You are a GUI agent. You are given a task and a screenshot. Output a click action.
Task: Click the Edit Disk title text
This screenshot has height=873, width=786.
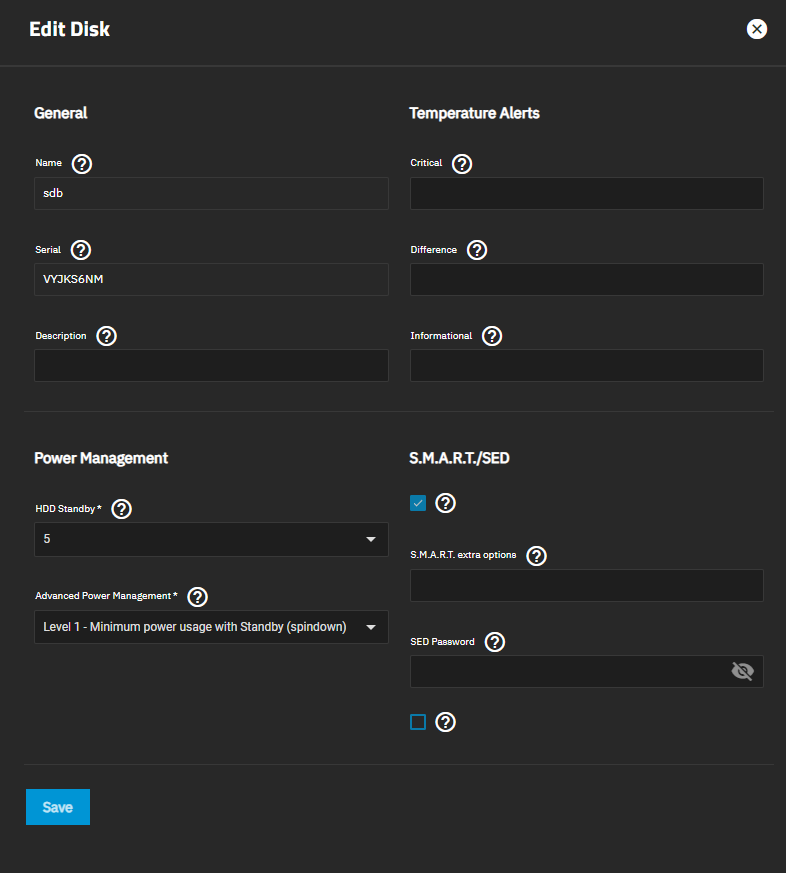click(x=70, y=29)
